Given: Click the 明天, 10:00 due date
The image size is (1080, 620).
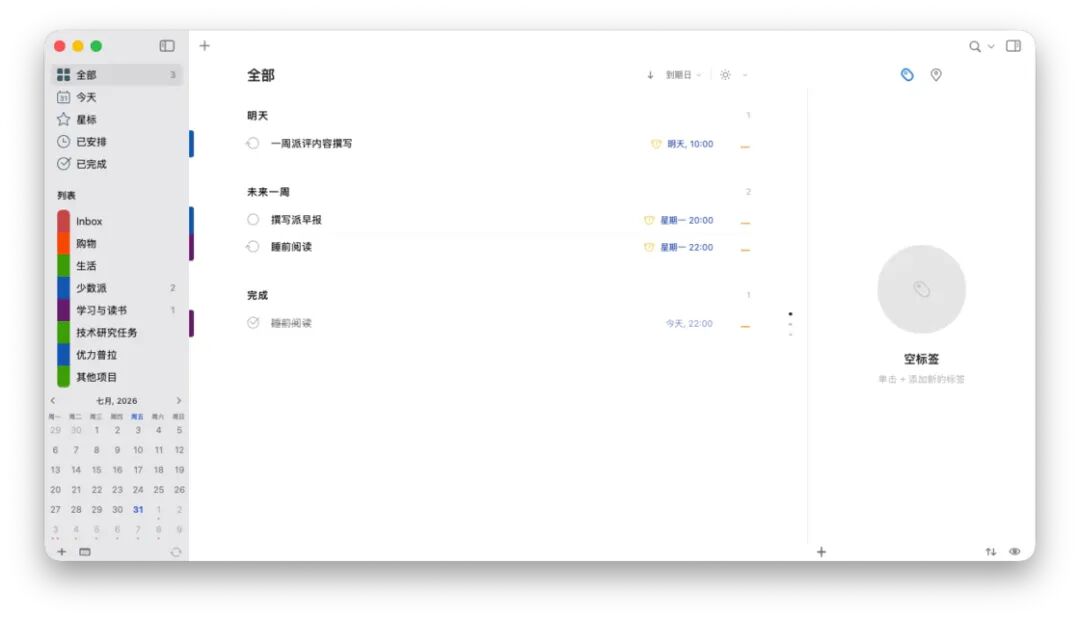Looking at the screenshot, I should click(x=690, y=144).
